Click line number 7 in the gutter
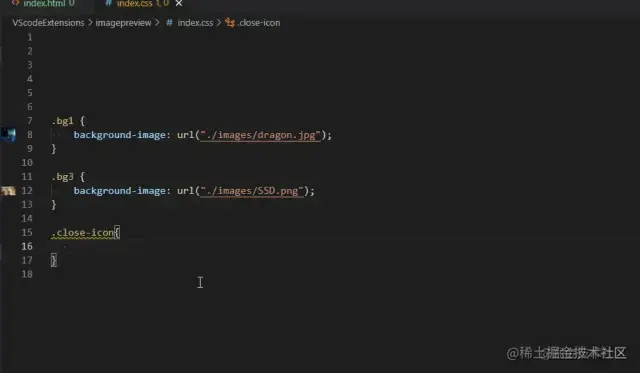The image size is (640, 373). point(30,121)
